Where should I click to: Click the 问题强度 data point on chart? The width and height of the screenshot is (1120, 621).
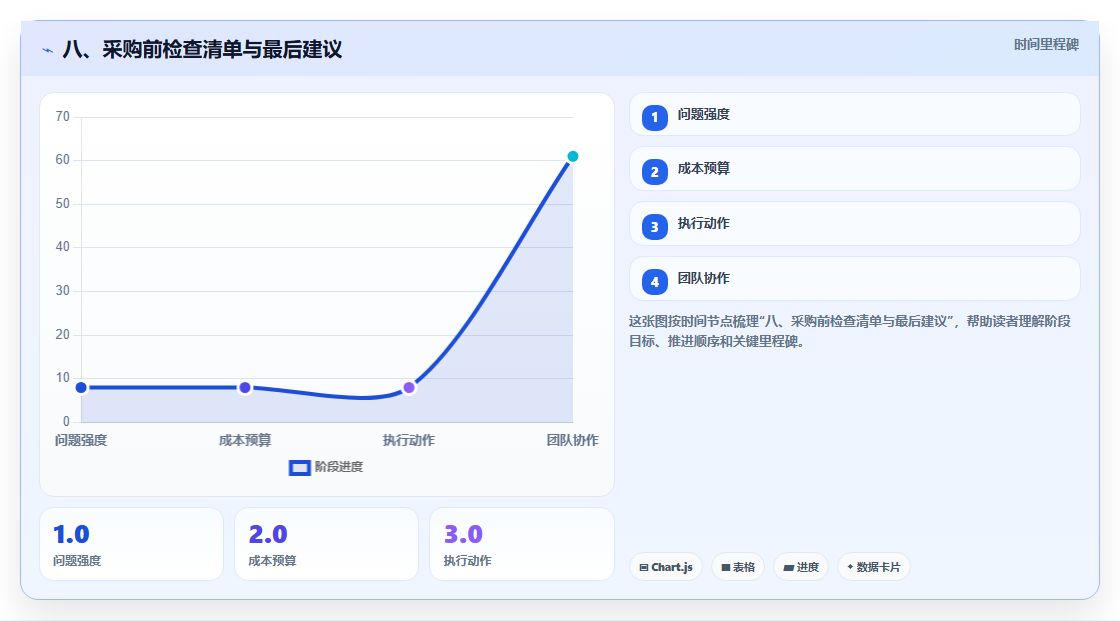point(81,387)
